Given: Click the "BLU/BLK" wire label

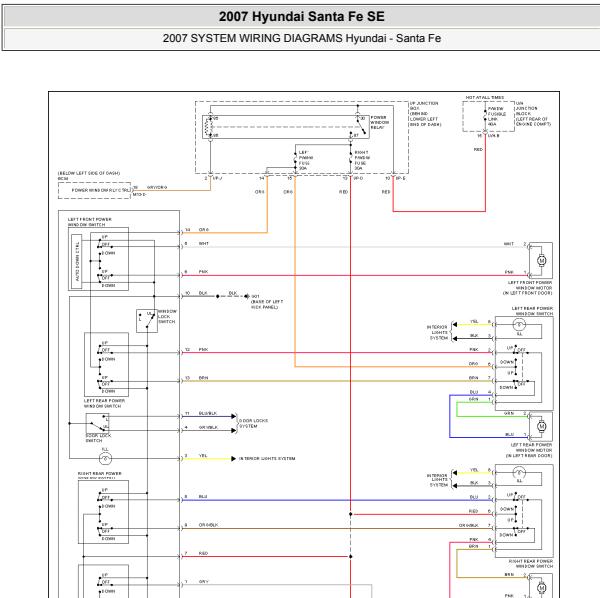Looking at the screenshot, I should point(208,413).
